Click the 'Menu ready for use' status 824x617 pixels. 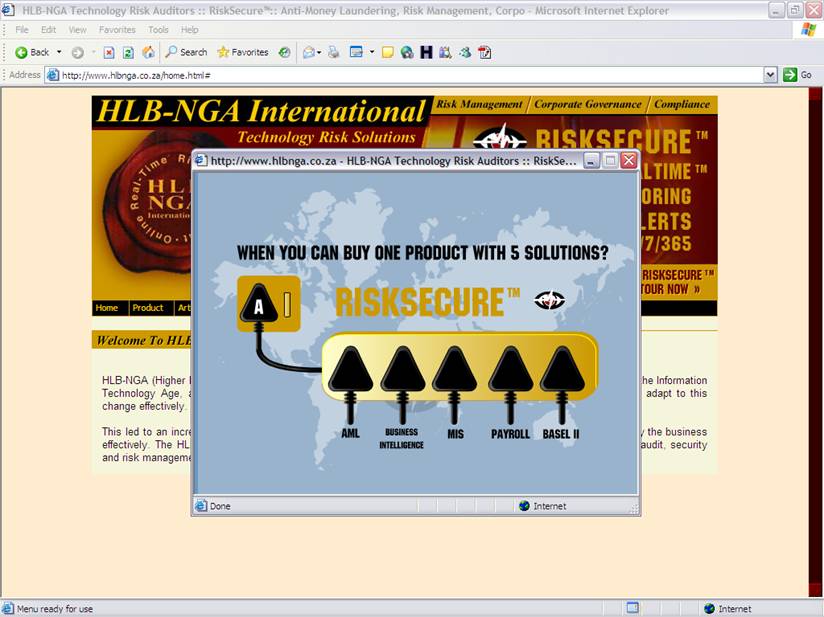pyautogui.click(x=55, y=609)
